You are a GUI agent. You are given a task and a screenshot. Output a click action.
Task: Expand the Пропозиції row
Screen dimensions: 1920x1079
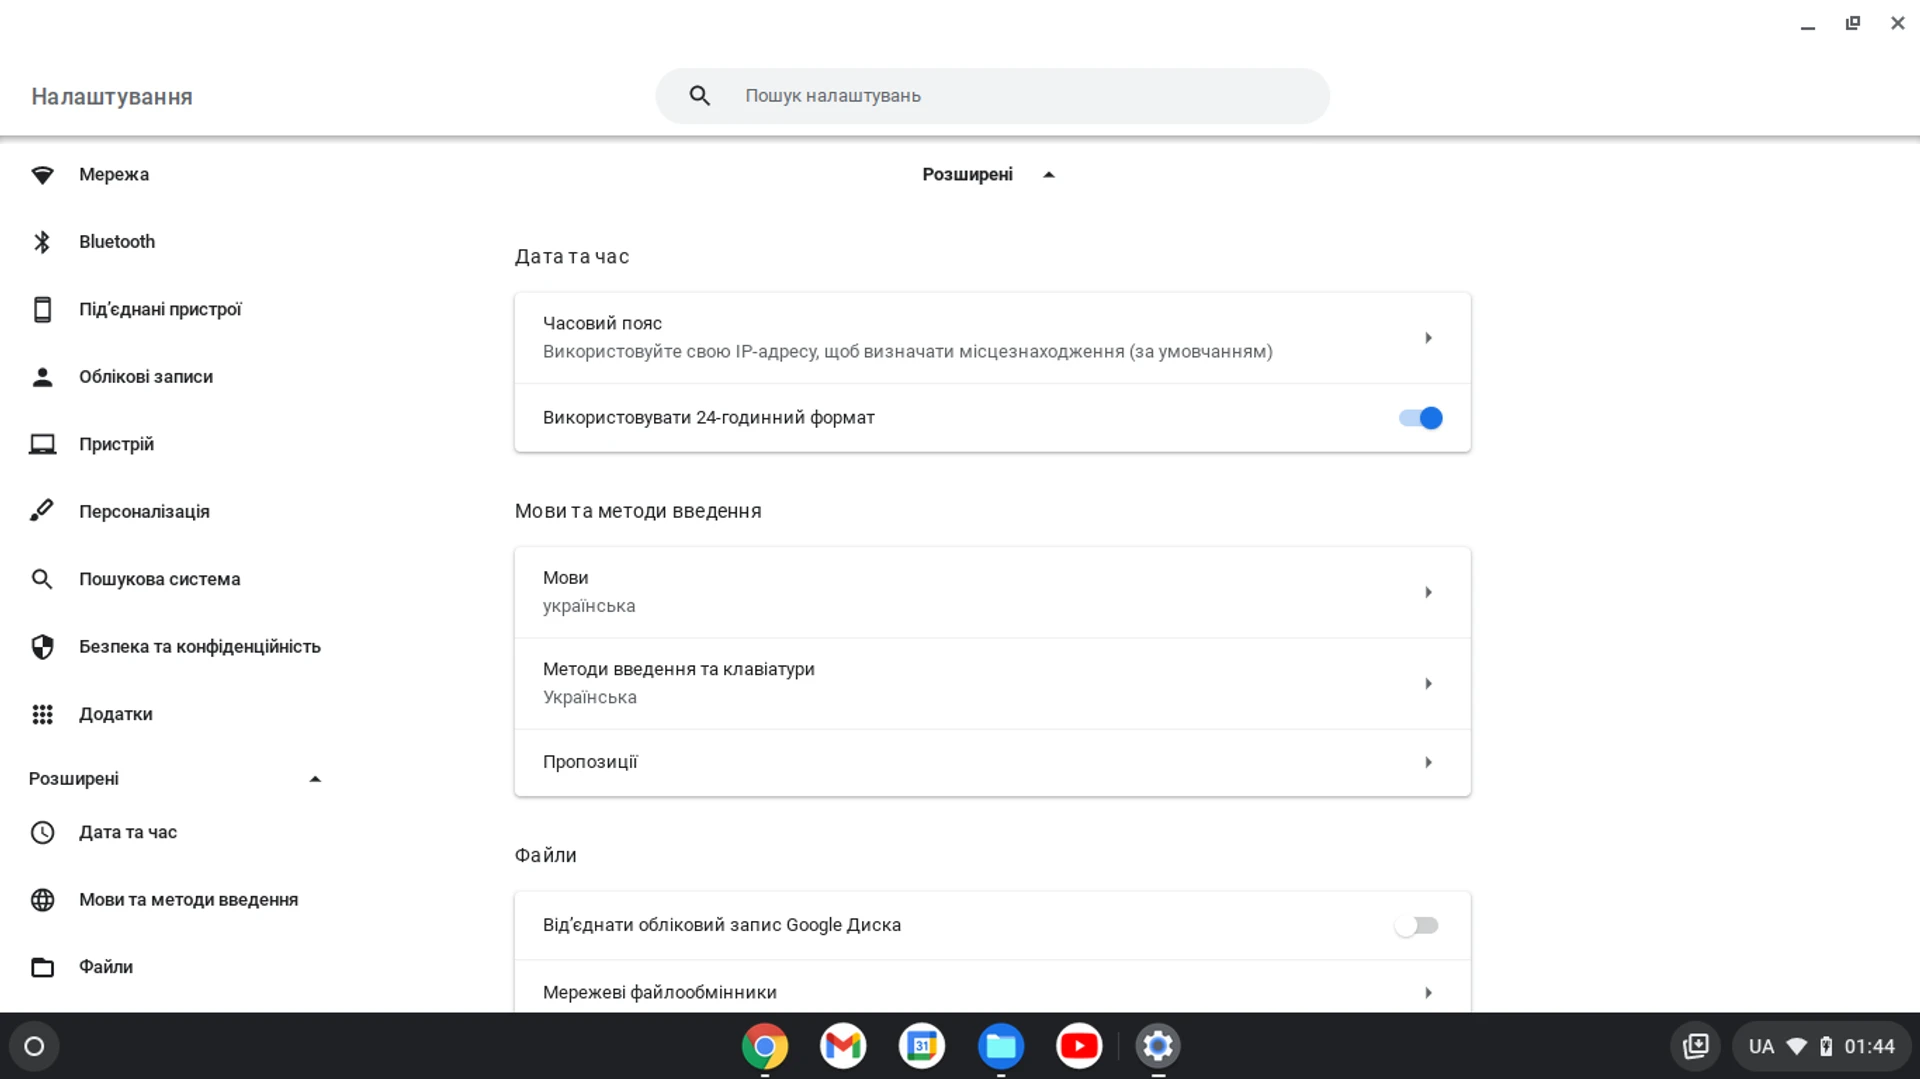pos(991,762)
